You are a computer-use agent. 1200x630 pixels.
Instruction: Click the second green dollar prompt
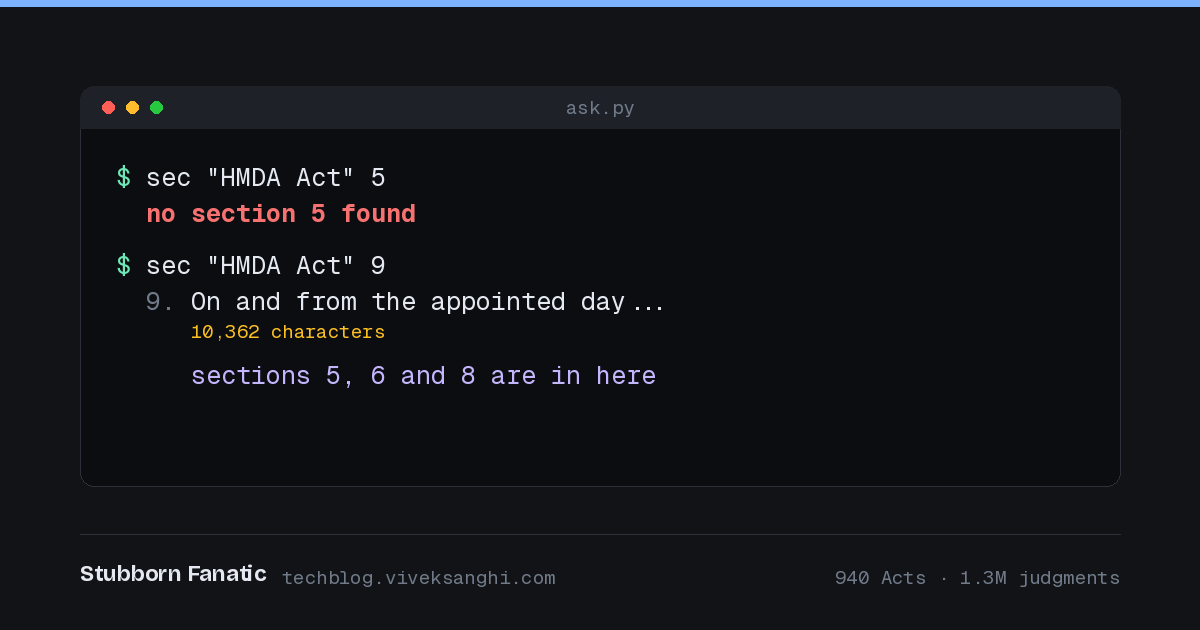pos(124,266)
